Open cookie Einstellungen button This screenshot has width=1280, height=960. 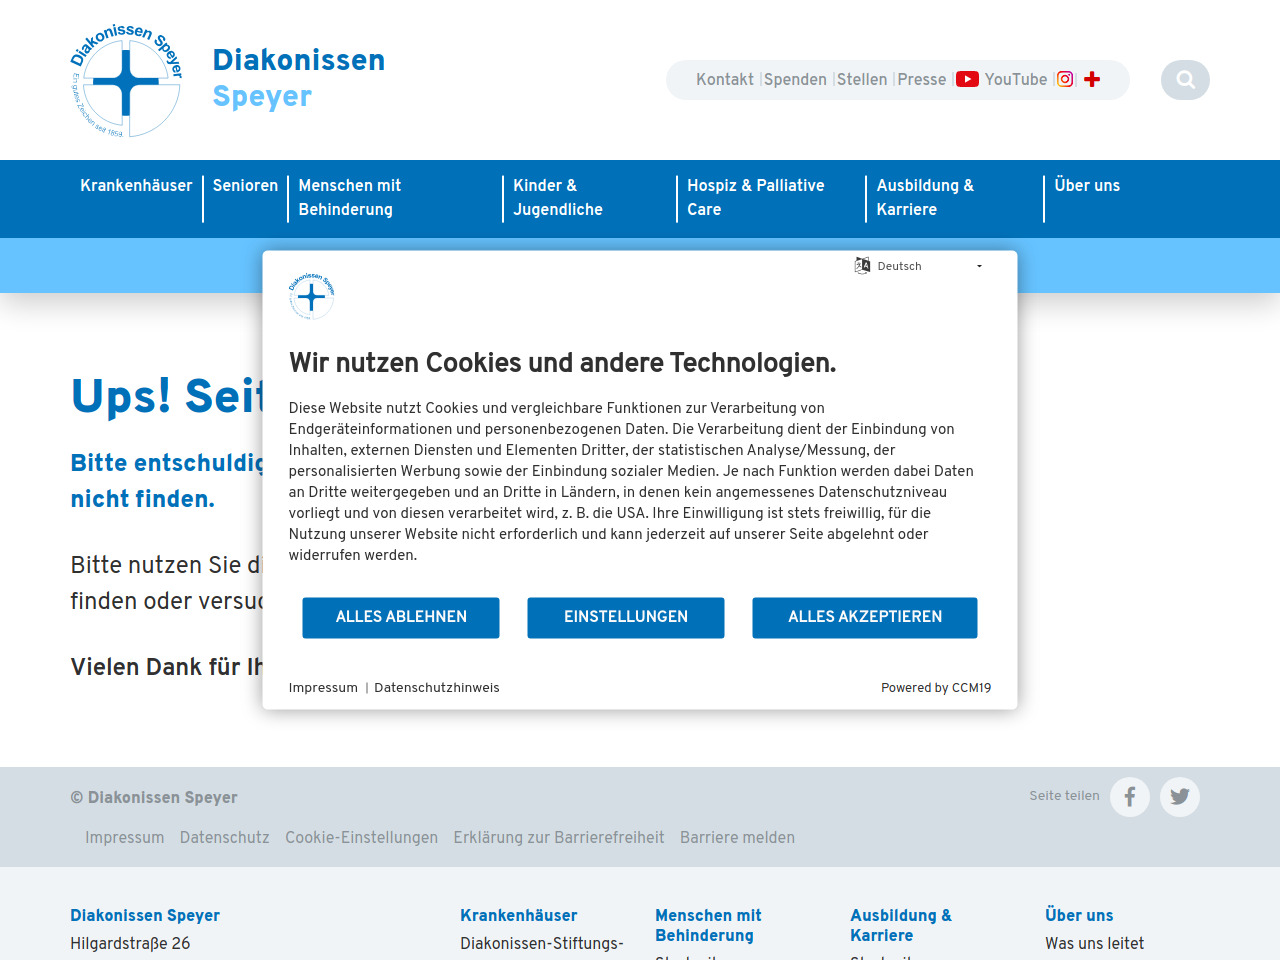[626, 617]
